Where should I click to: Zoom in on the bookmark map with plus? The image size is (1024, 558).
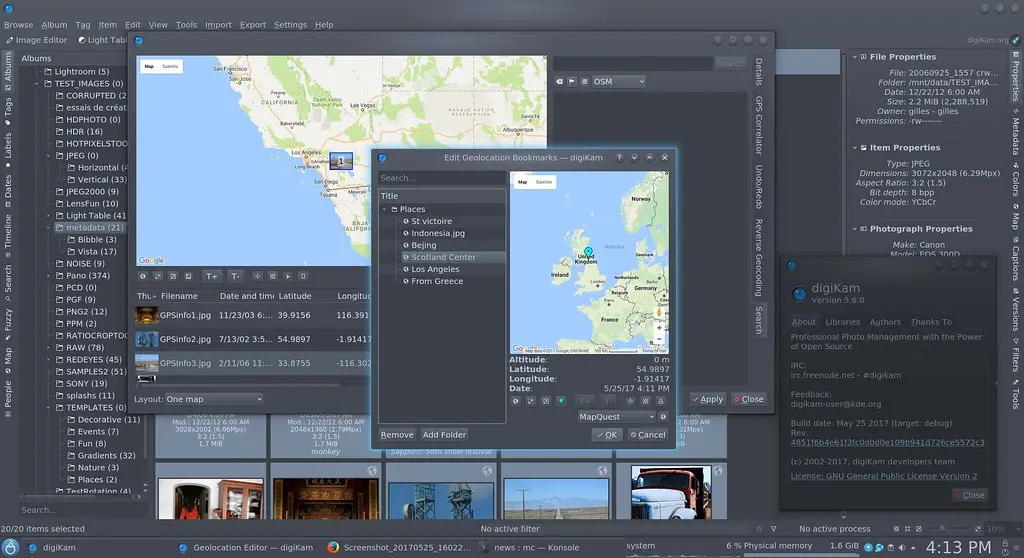659,328
